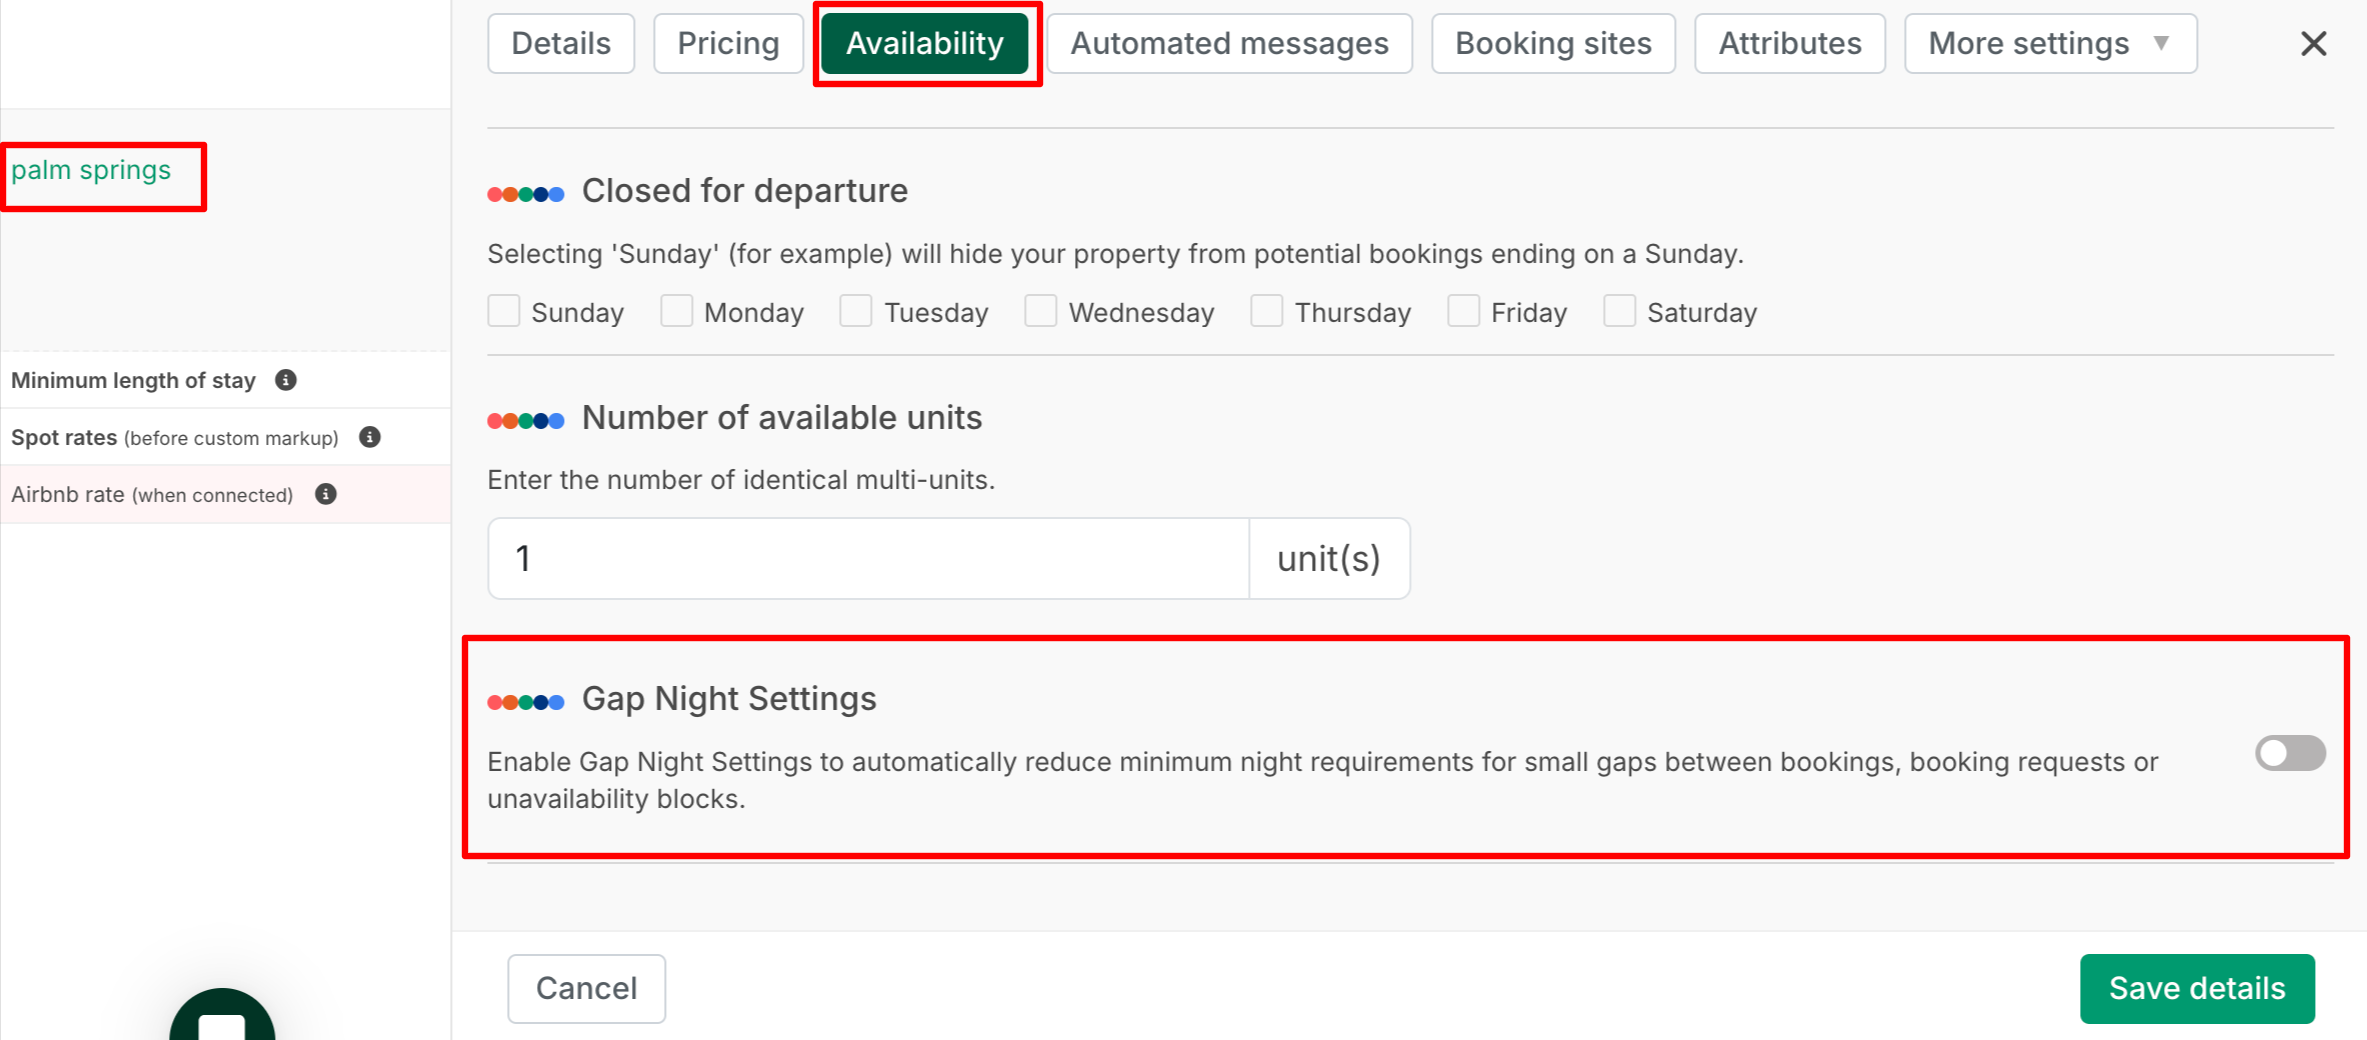Check the Wednesday departure checkbox
This screenshot has height=1040, width=2367.
tap(1041, 312)
